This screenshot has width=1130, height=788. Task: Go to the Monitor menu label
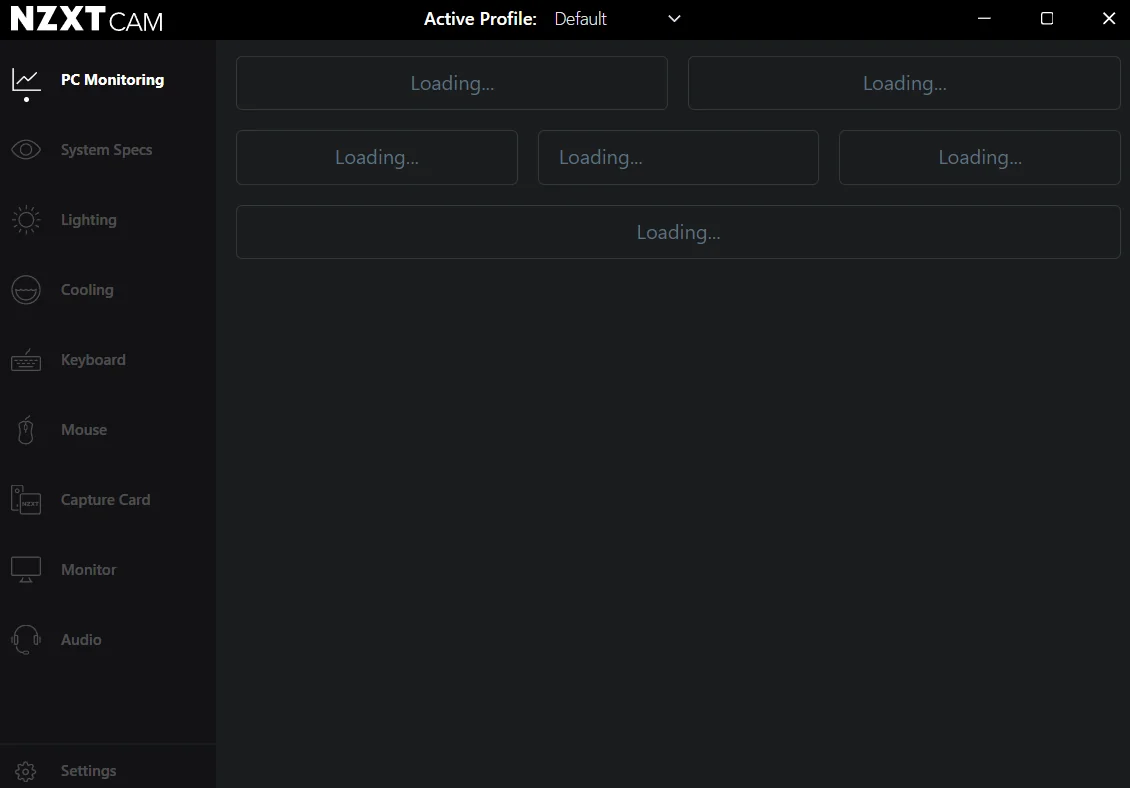coord(88,570)
